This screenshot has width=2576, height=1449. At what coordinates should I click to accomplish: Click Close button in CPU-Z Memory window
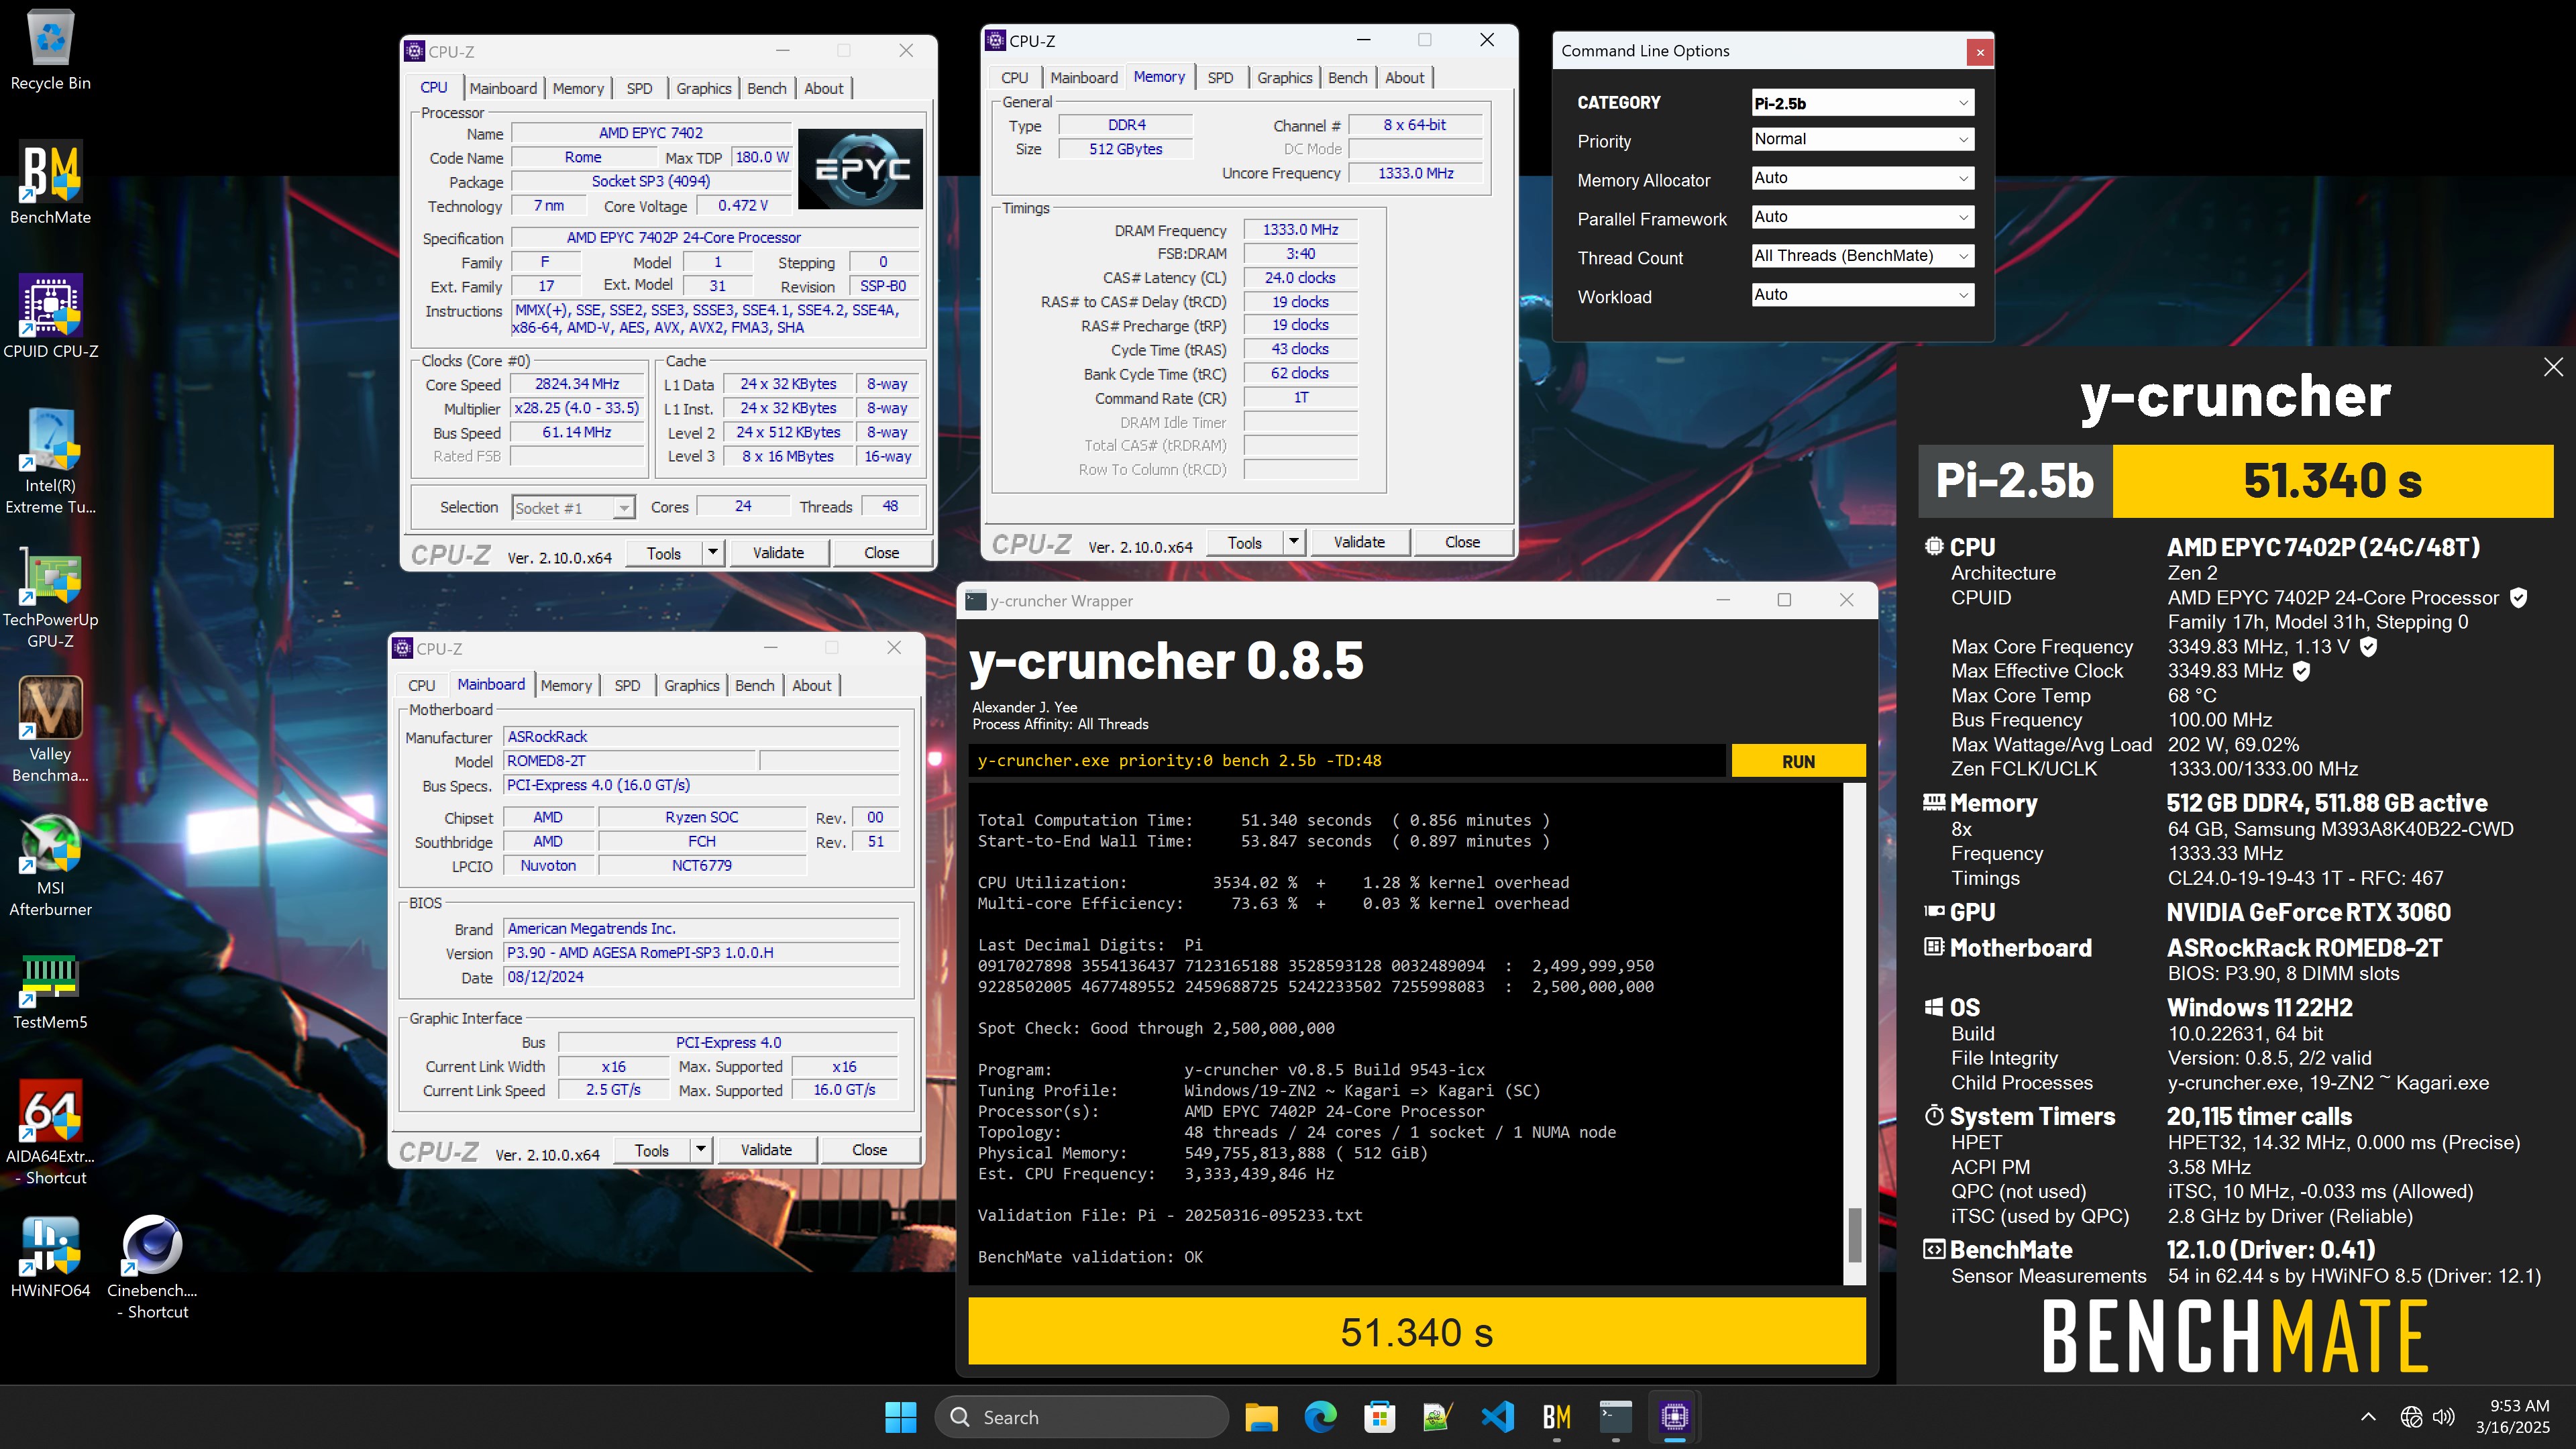[x=1462, y=542]
